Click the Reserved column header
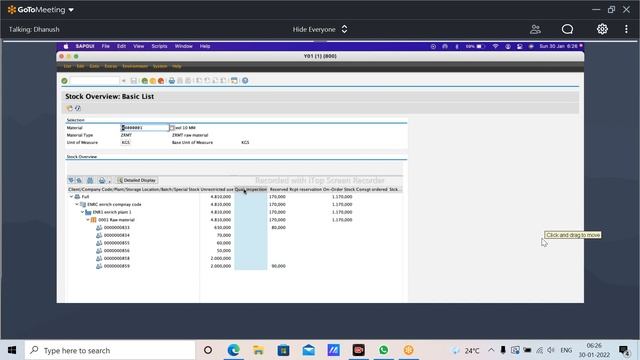 pos(279,189)
